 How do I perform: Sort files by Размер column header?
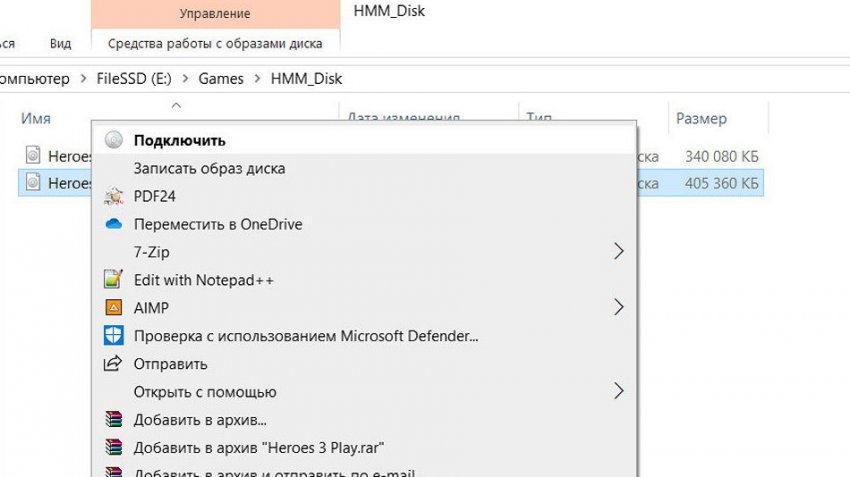click(701, 118)
